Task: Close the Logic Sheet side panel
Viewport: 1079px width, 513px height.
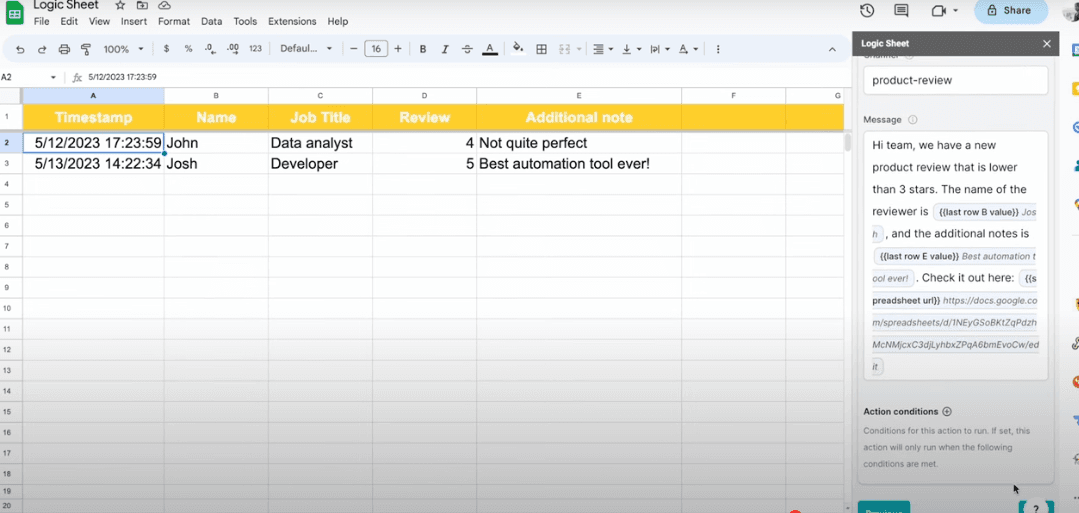Action: 1047,44
